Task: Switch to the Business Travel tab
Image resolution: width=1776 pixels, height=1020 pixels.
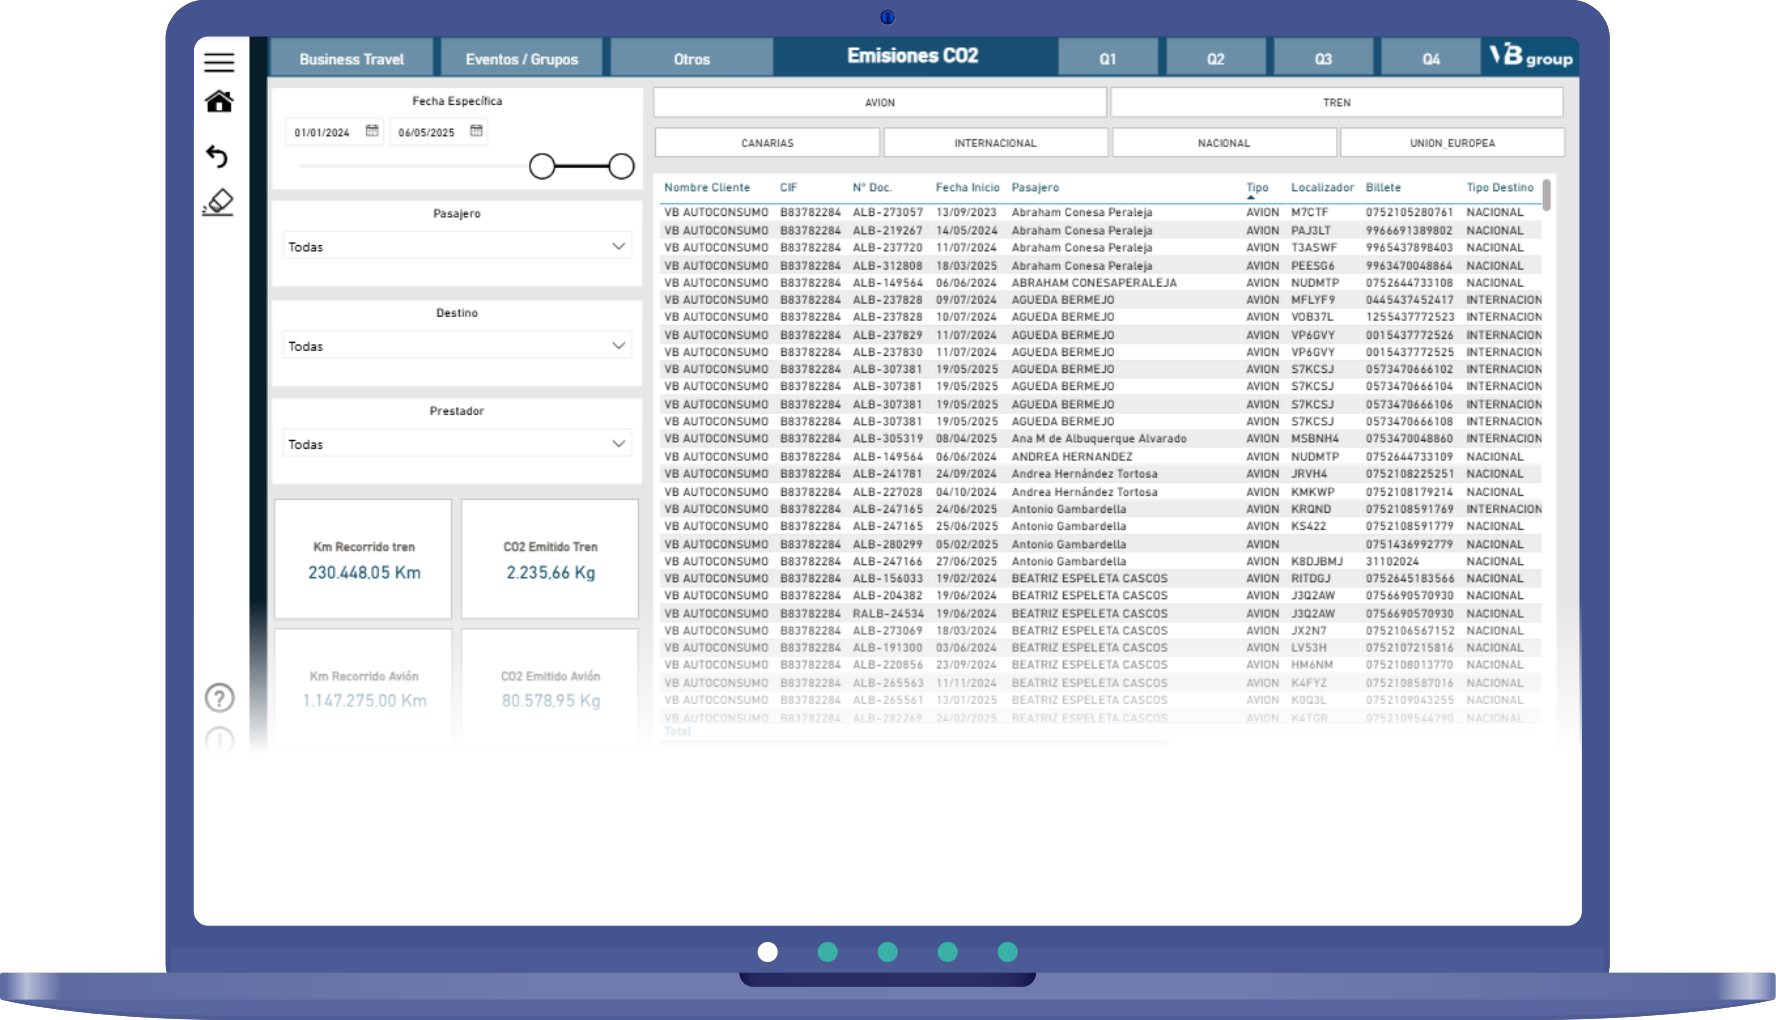Action: click(351, 59)
